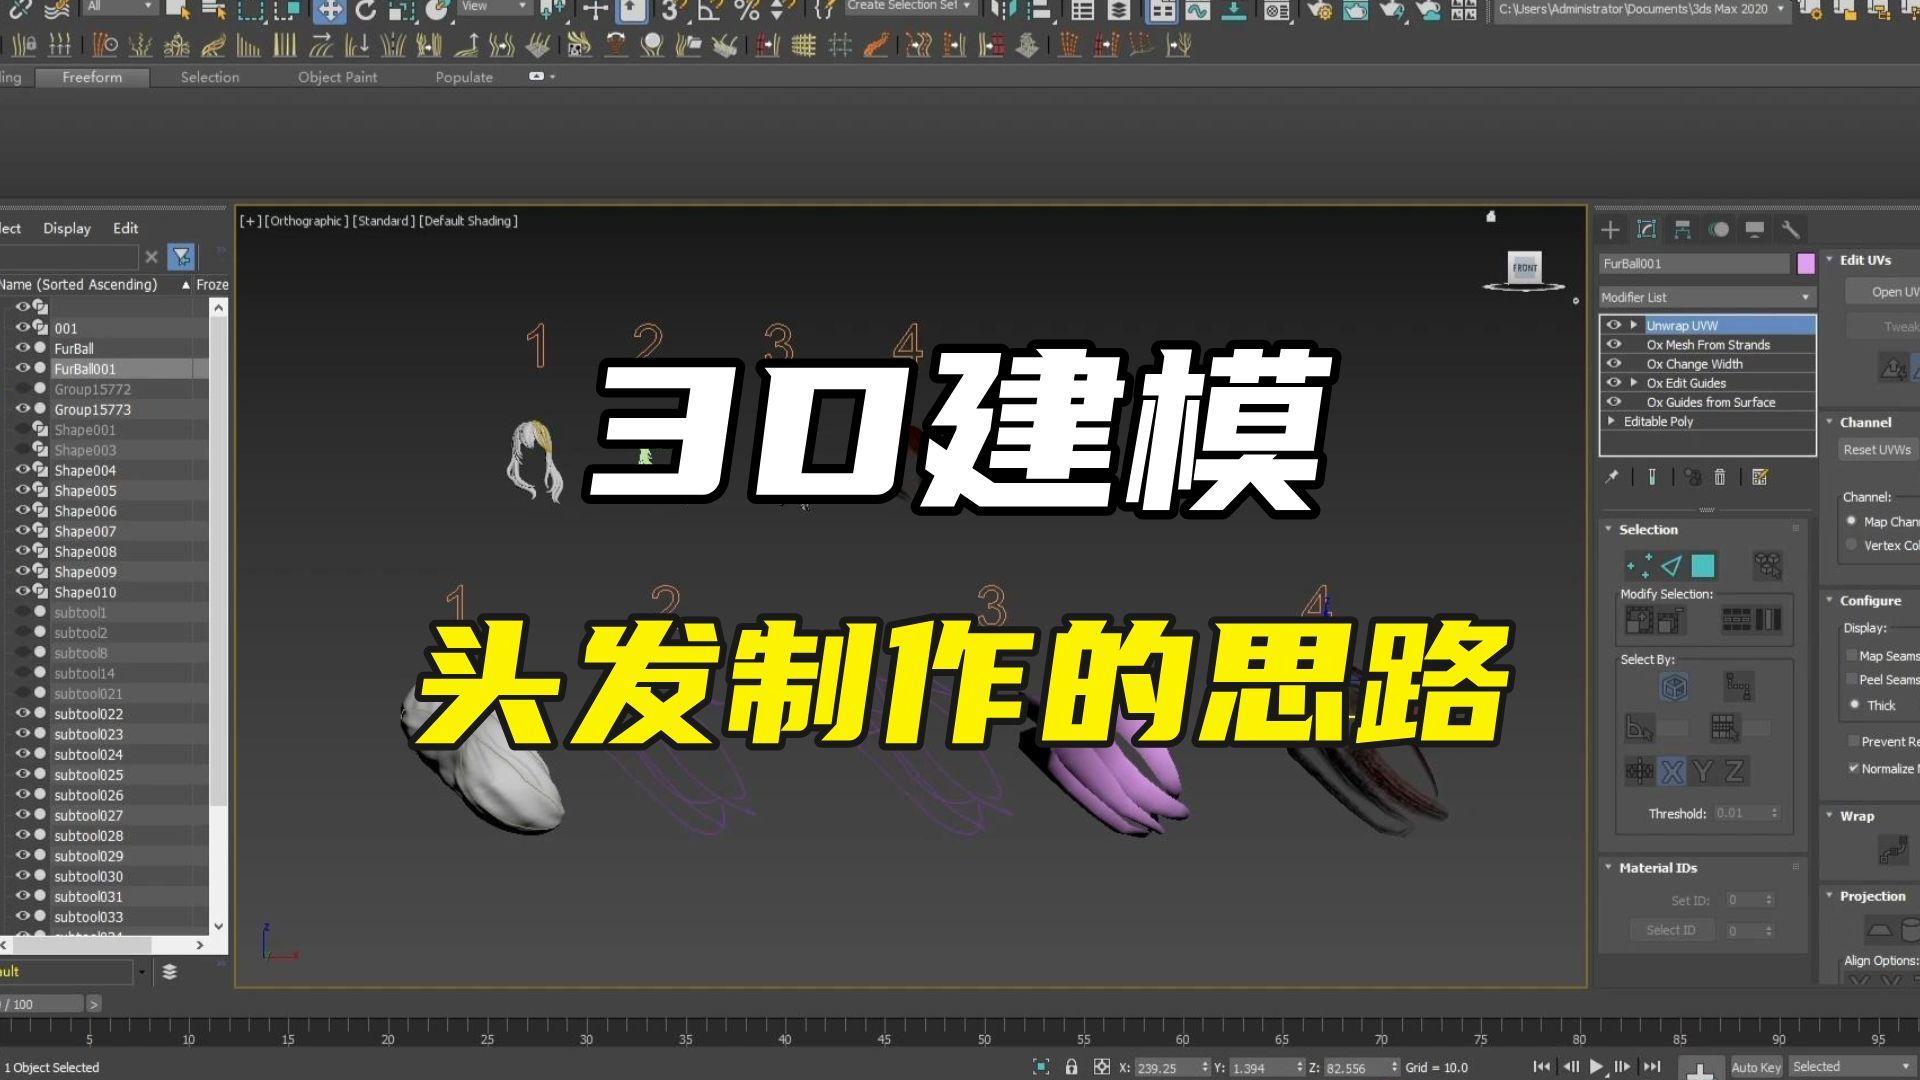Viewport: 1920px width, 1080px height.
Task: Open the Utilities panel wrench icon
Action: pyautogui.click(x=1792, y=230)
